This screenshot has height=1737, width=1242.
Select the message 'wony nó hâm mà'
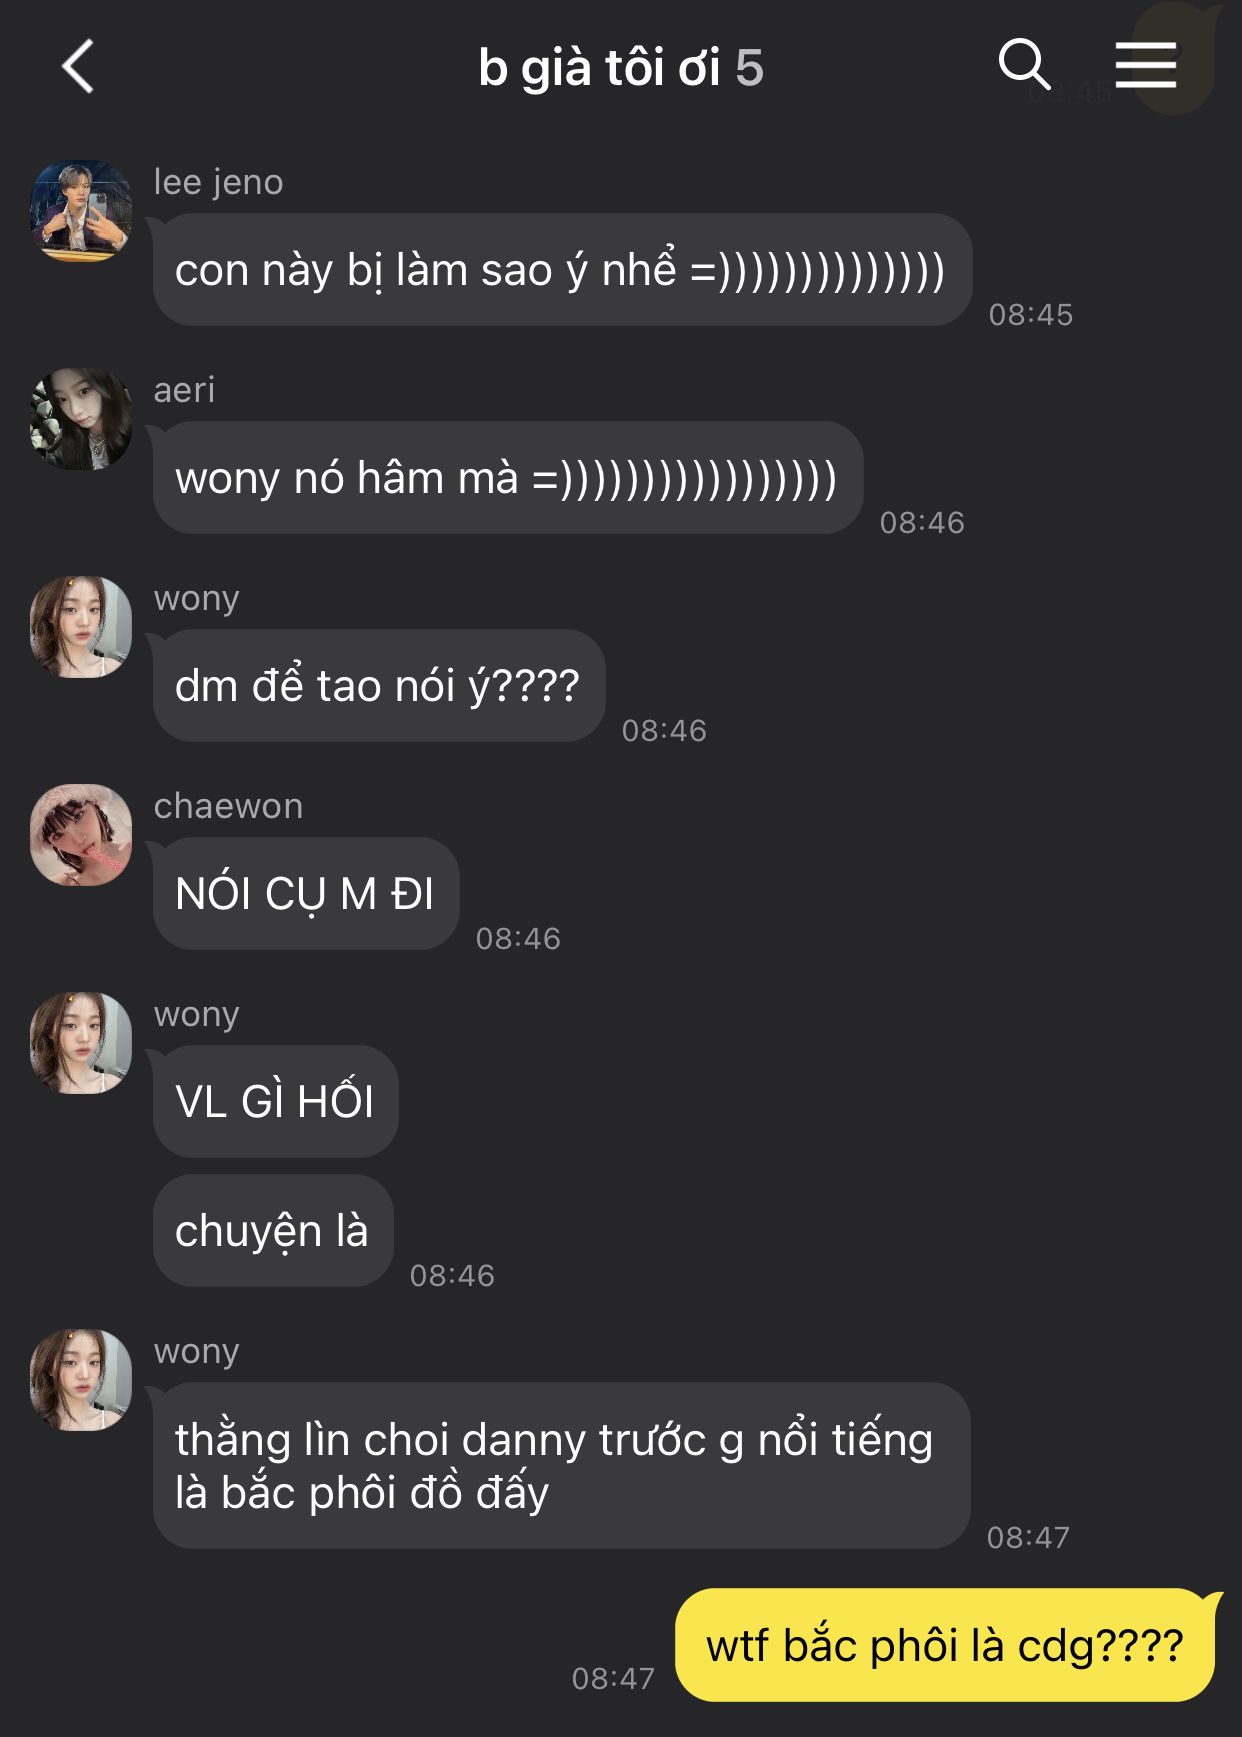[x=508, y=478]
